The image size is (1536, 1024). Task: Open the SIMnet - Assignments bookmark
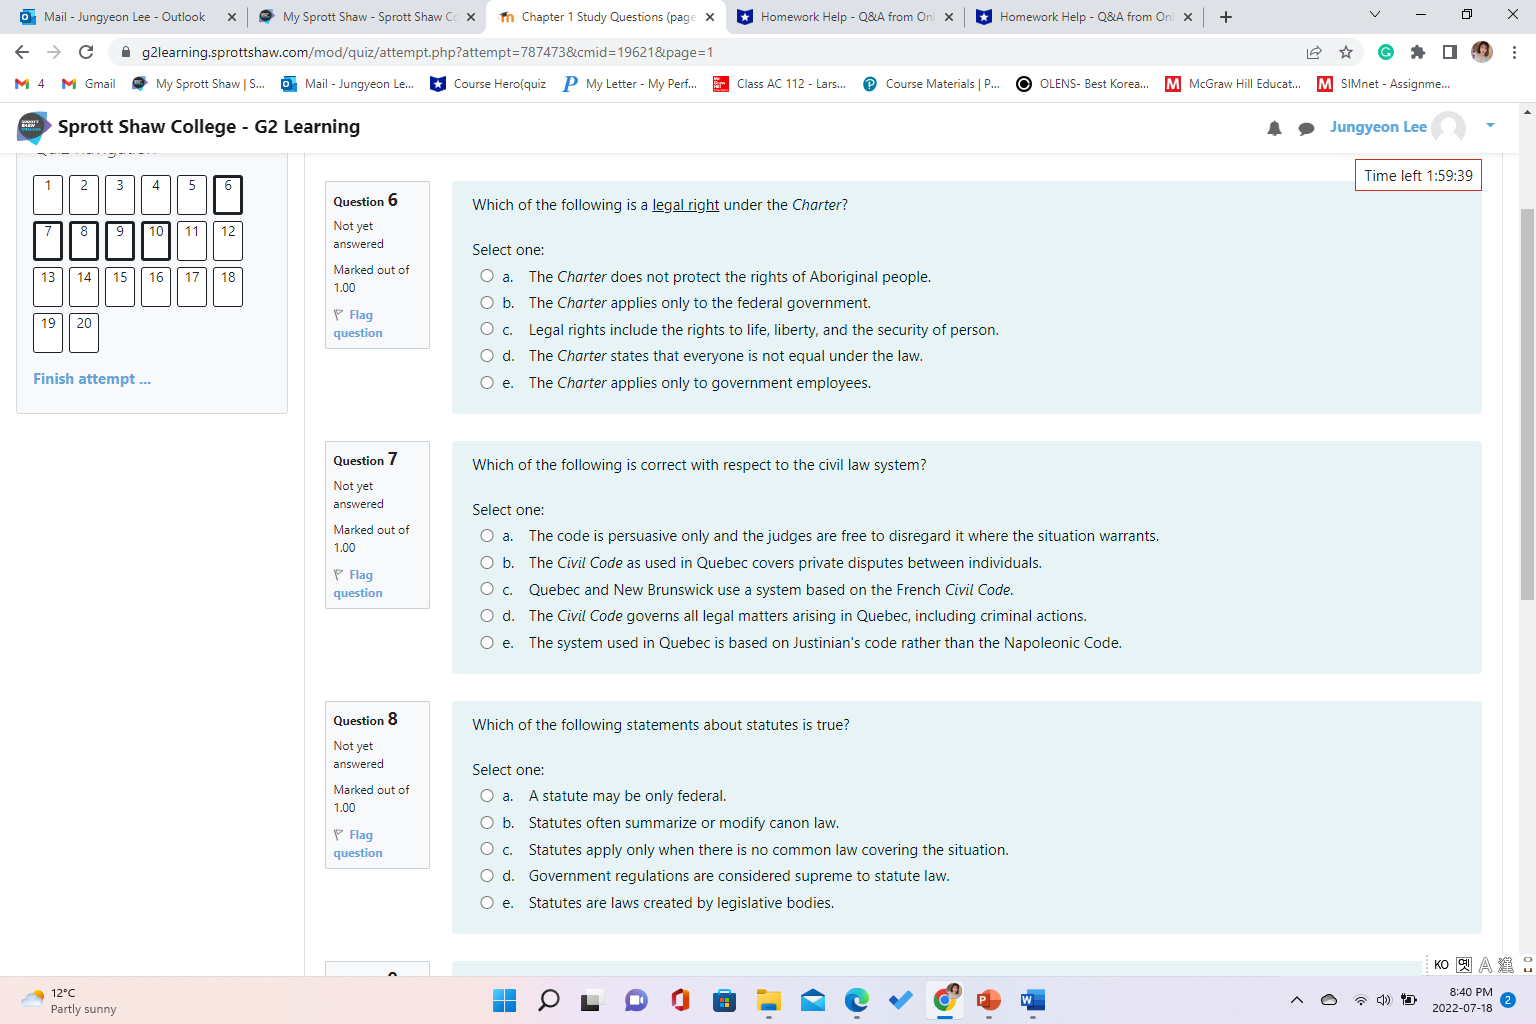pos(1383,84)
